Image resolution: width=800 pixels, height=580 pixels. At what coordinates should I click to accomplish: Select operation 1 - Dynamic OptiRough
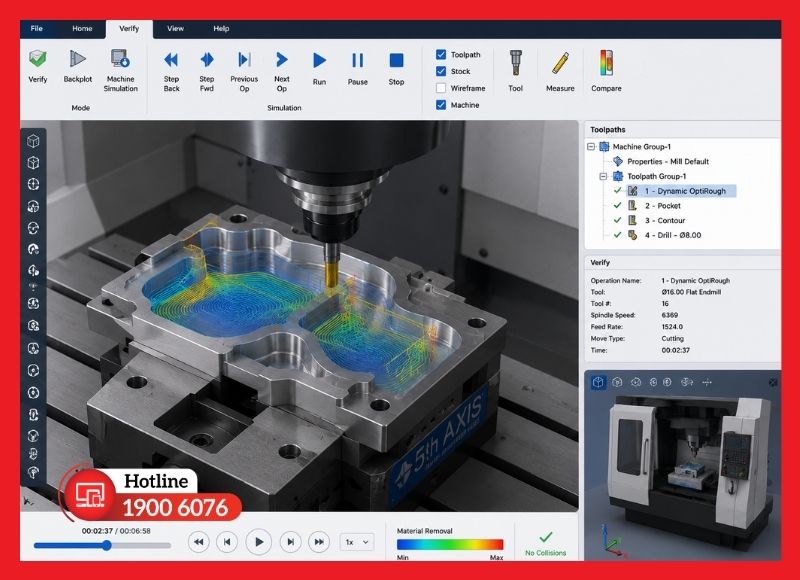tap(681, 191)
